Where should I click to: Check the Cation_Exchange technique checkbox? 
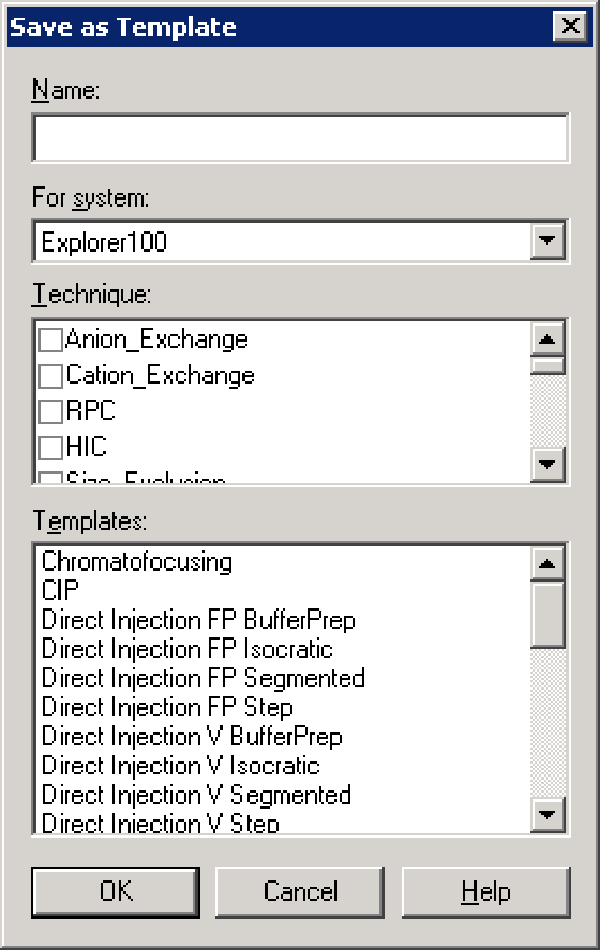click(x=50, y=376)
